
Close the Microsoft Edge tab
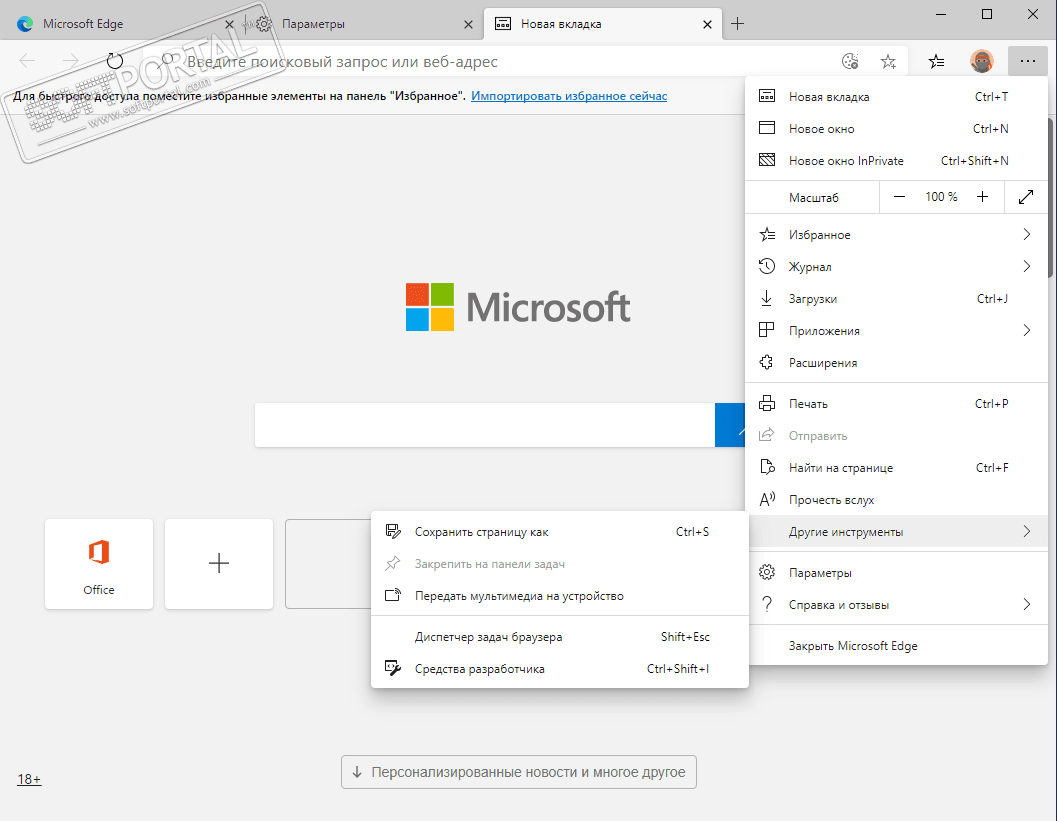[x=229, y=24]
